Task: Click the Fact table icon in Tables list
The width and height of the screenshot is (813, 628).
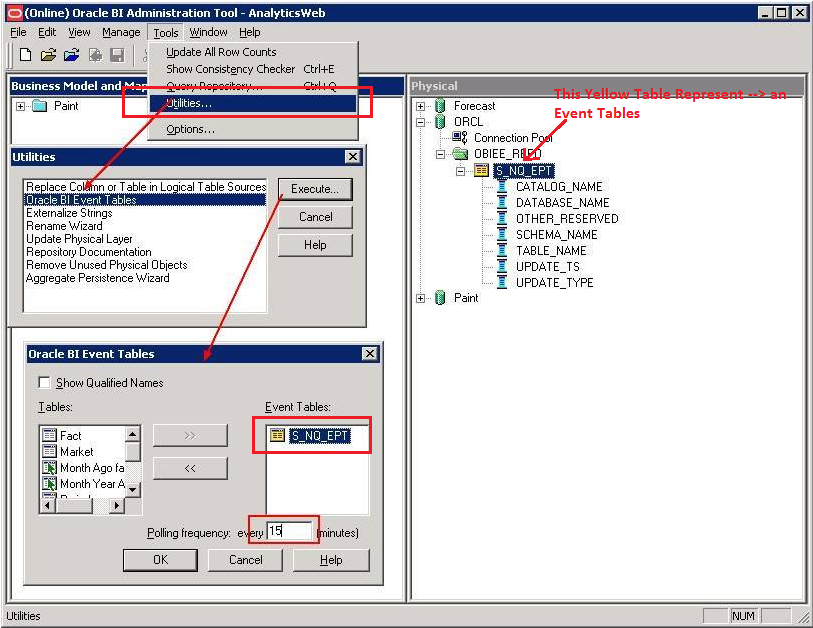Action: click(49, 435)
